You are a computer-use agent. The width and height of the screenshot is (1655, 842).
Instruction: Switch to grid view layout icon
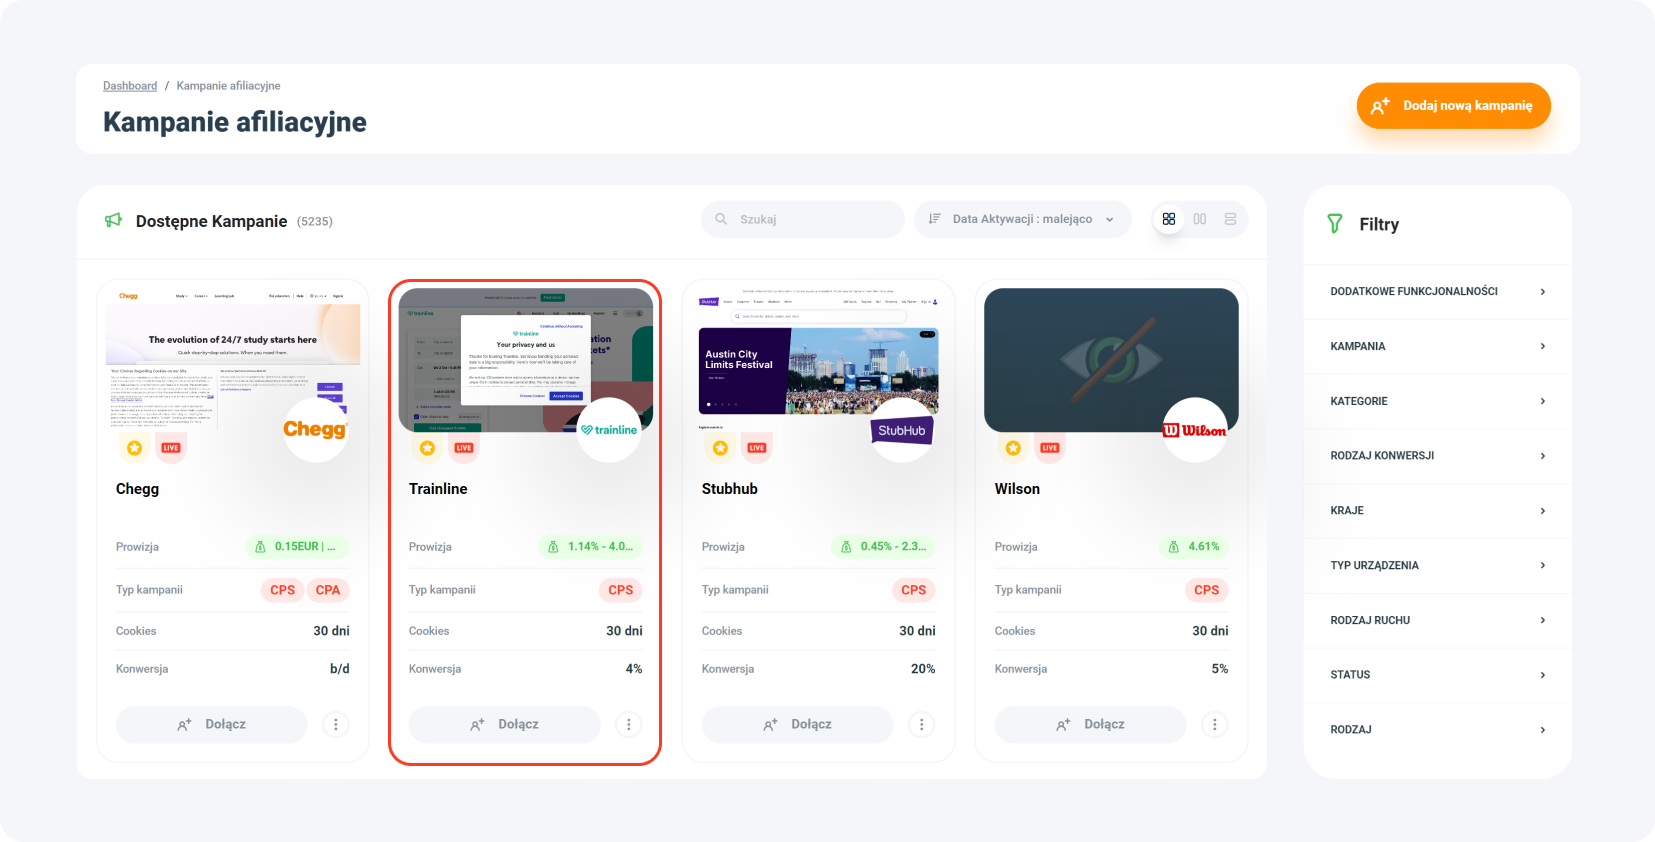(1168, 219)
